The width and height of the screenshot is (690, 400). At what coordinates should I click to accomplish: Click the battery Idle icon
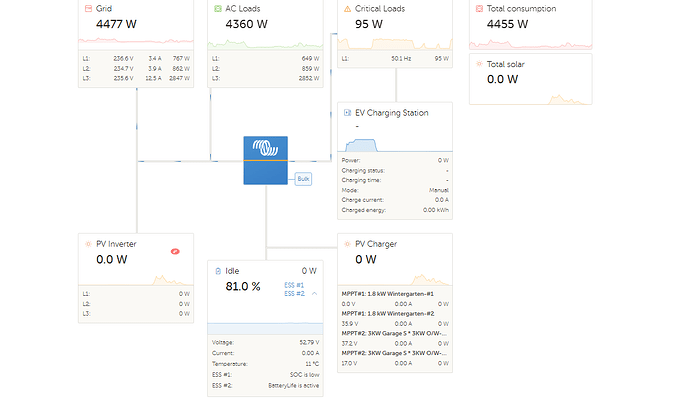coord(218,271)
